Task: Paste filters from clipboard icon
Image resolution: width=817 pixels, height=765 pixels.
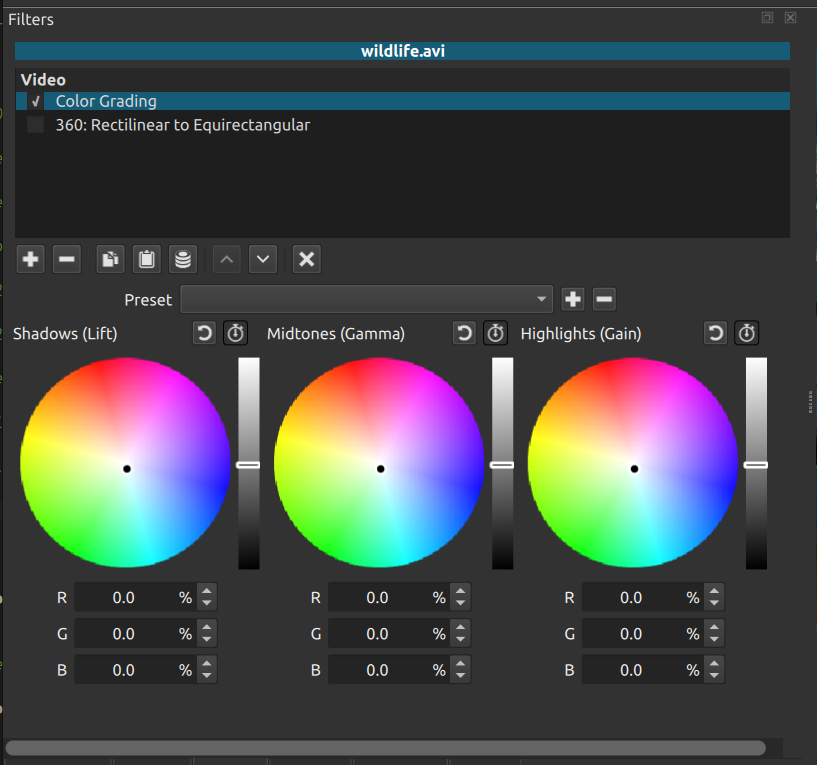Action: (146, 260)
